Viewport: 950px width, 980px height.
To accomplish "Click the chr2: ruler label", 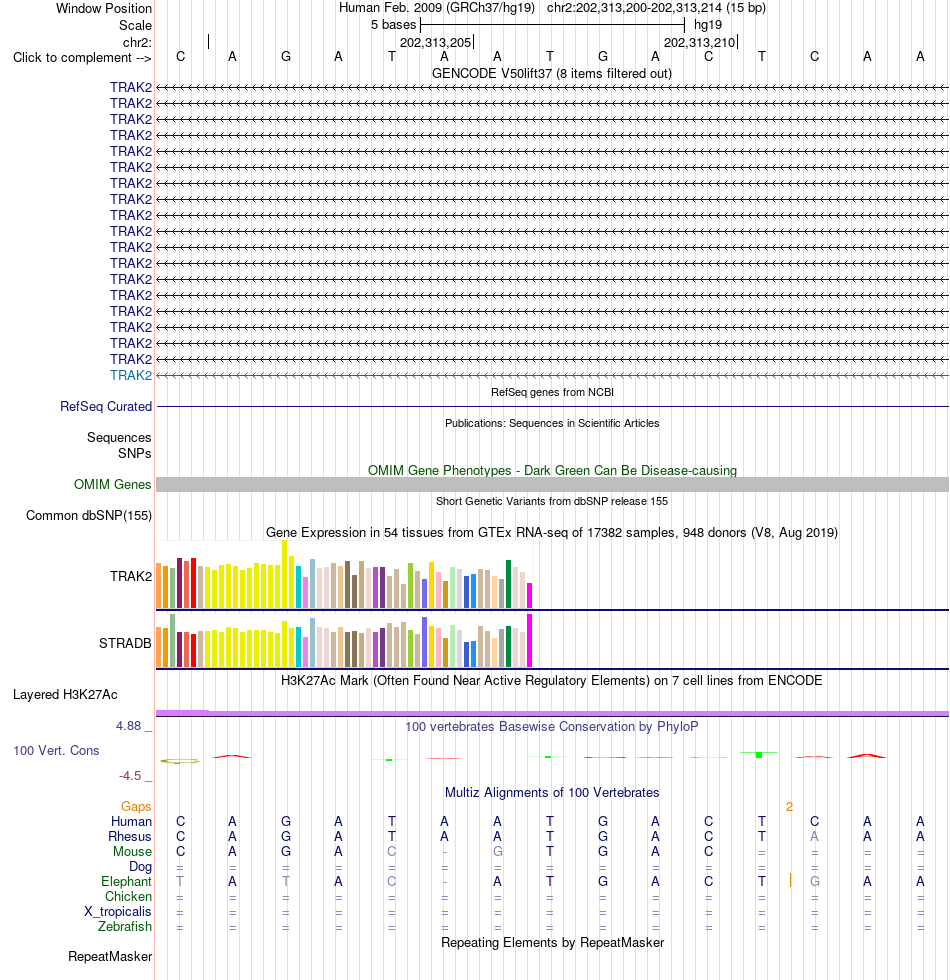I will (137, 42).
